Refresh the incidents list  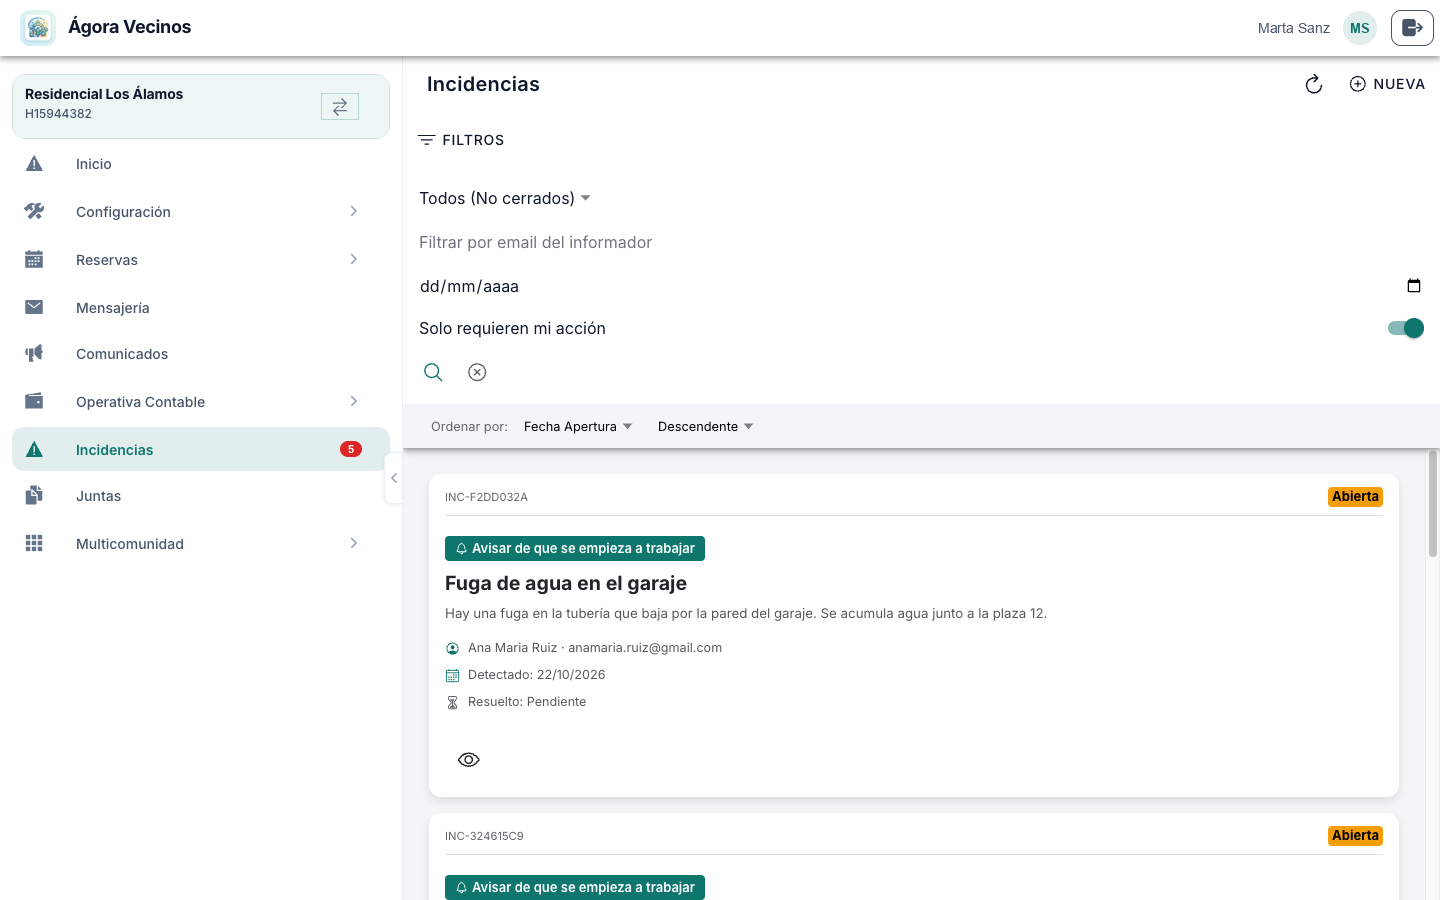tap(1314, 85)
